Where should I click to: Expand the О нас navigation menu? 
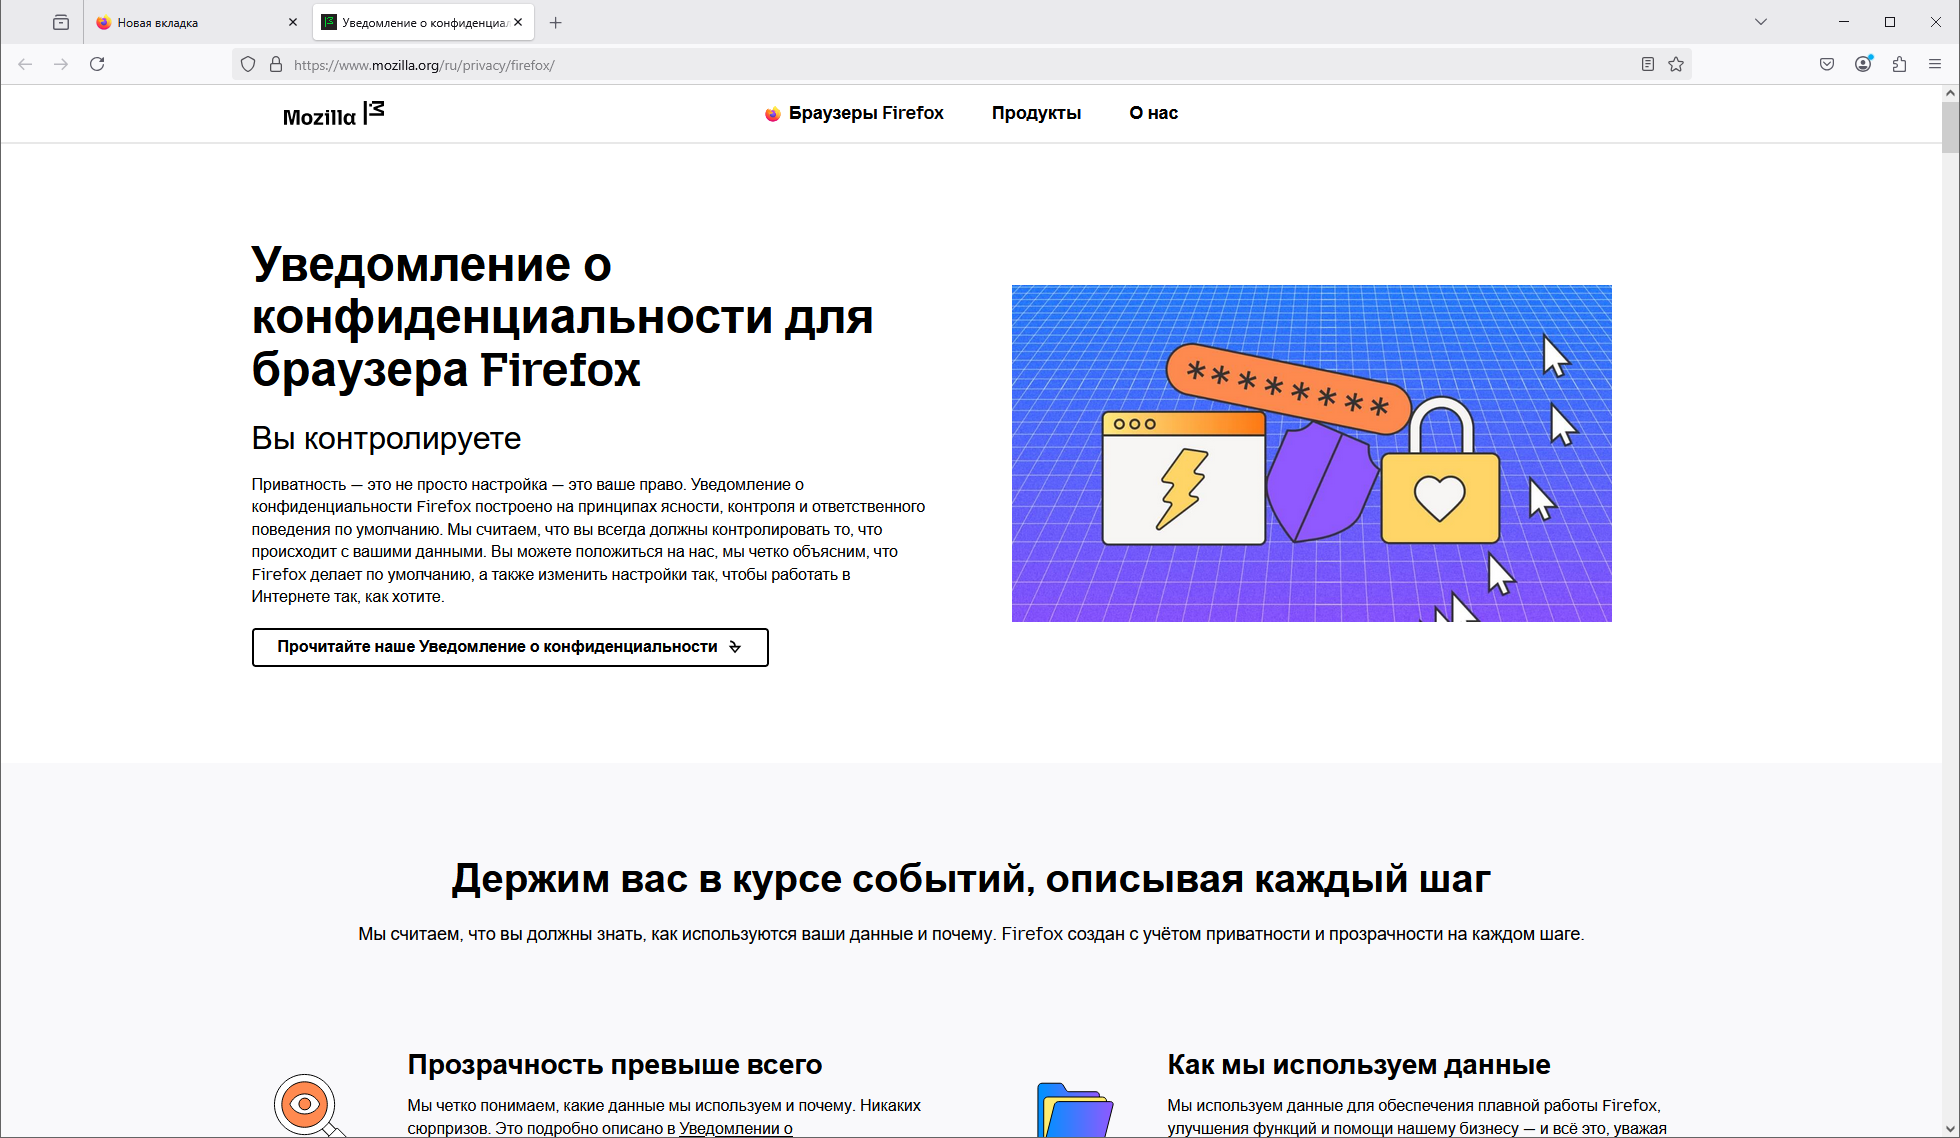tap(1153, 113)
